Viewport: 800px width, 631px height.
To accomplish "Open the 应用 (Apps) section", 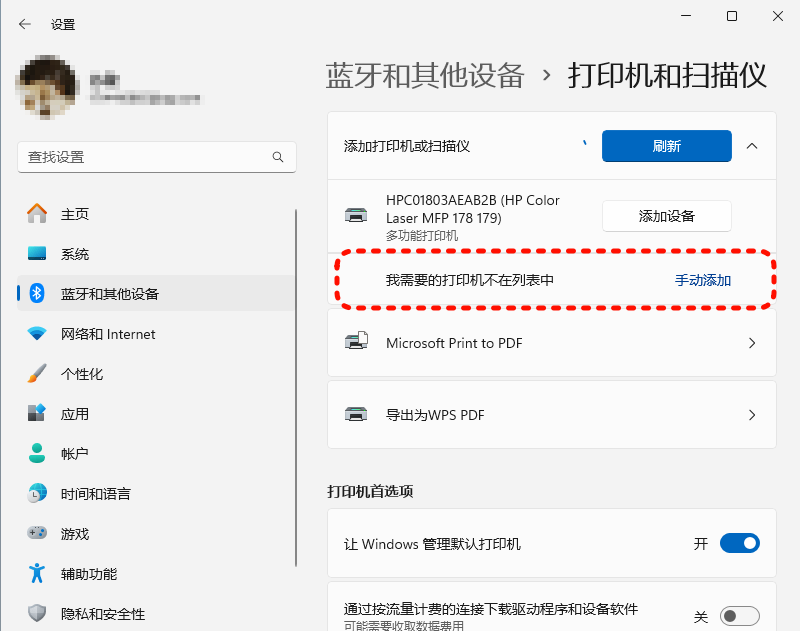I will (34, 413).
